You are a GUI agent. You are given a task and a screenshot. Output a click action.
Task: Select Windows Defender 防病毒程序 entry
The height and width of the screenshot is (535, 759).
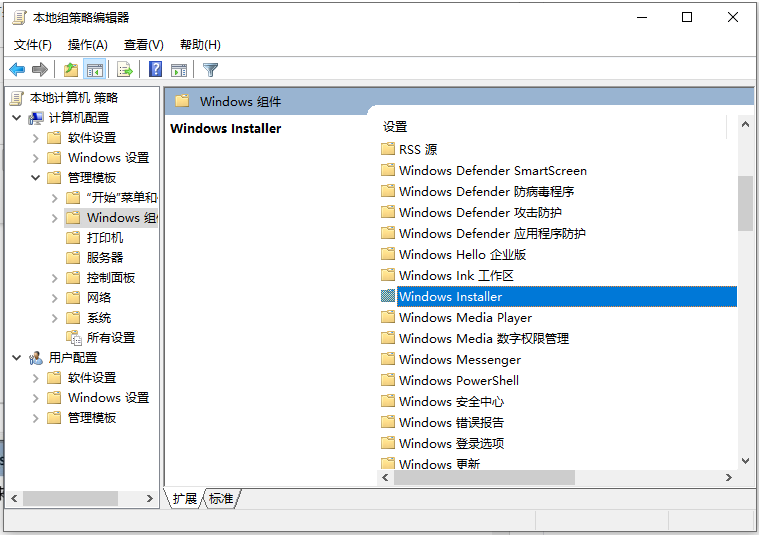click(486, 192)
